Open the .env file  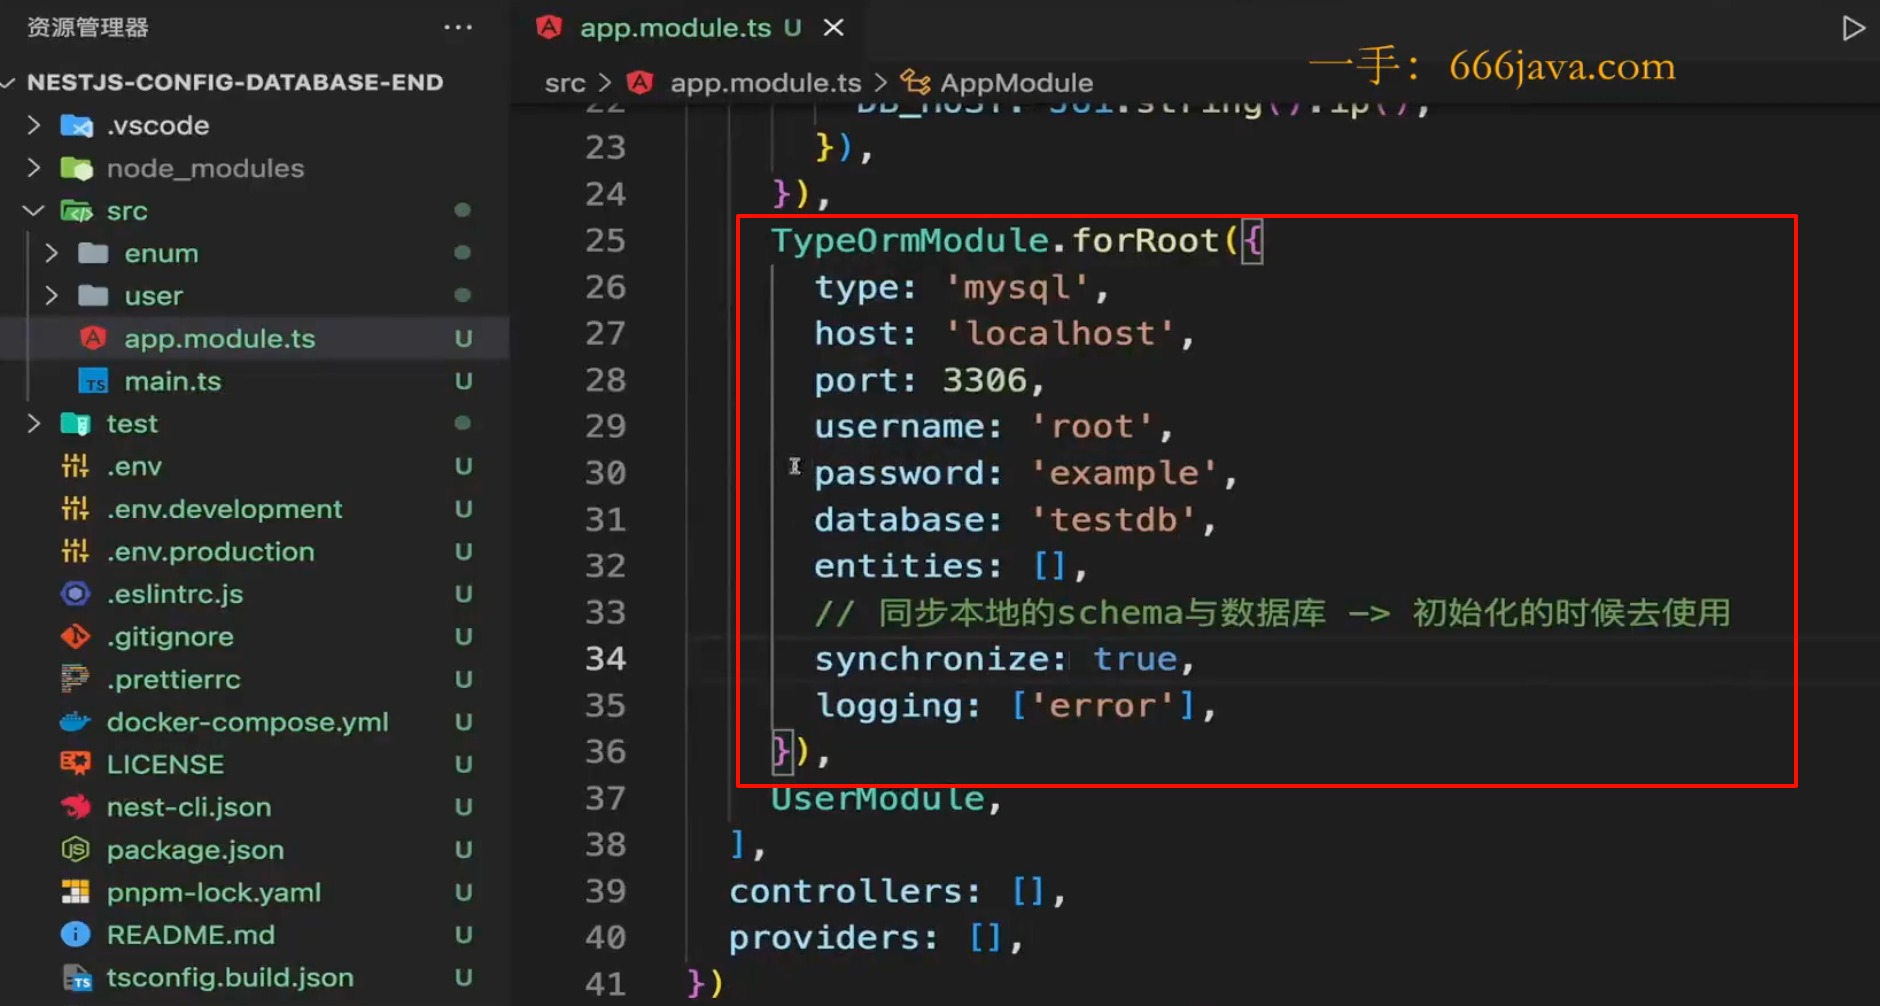point(134,466)
